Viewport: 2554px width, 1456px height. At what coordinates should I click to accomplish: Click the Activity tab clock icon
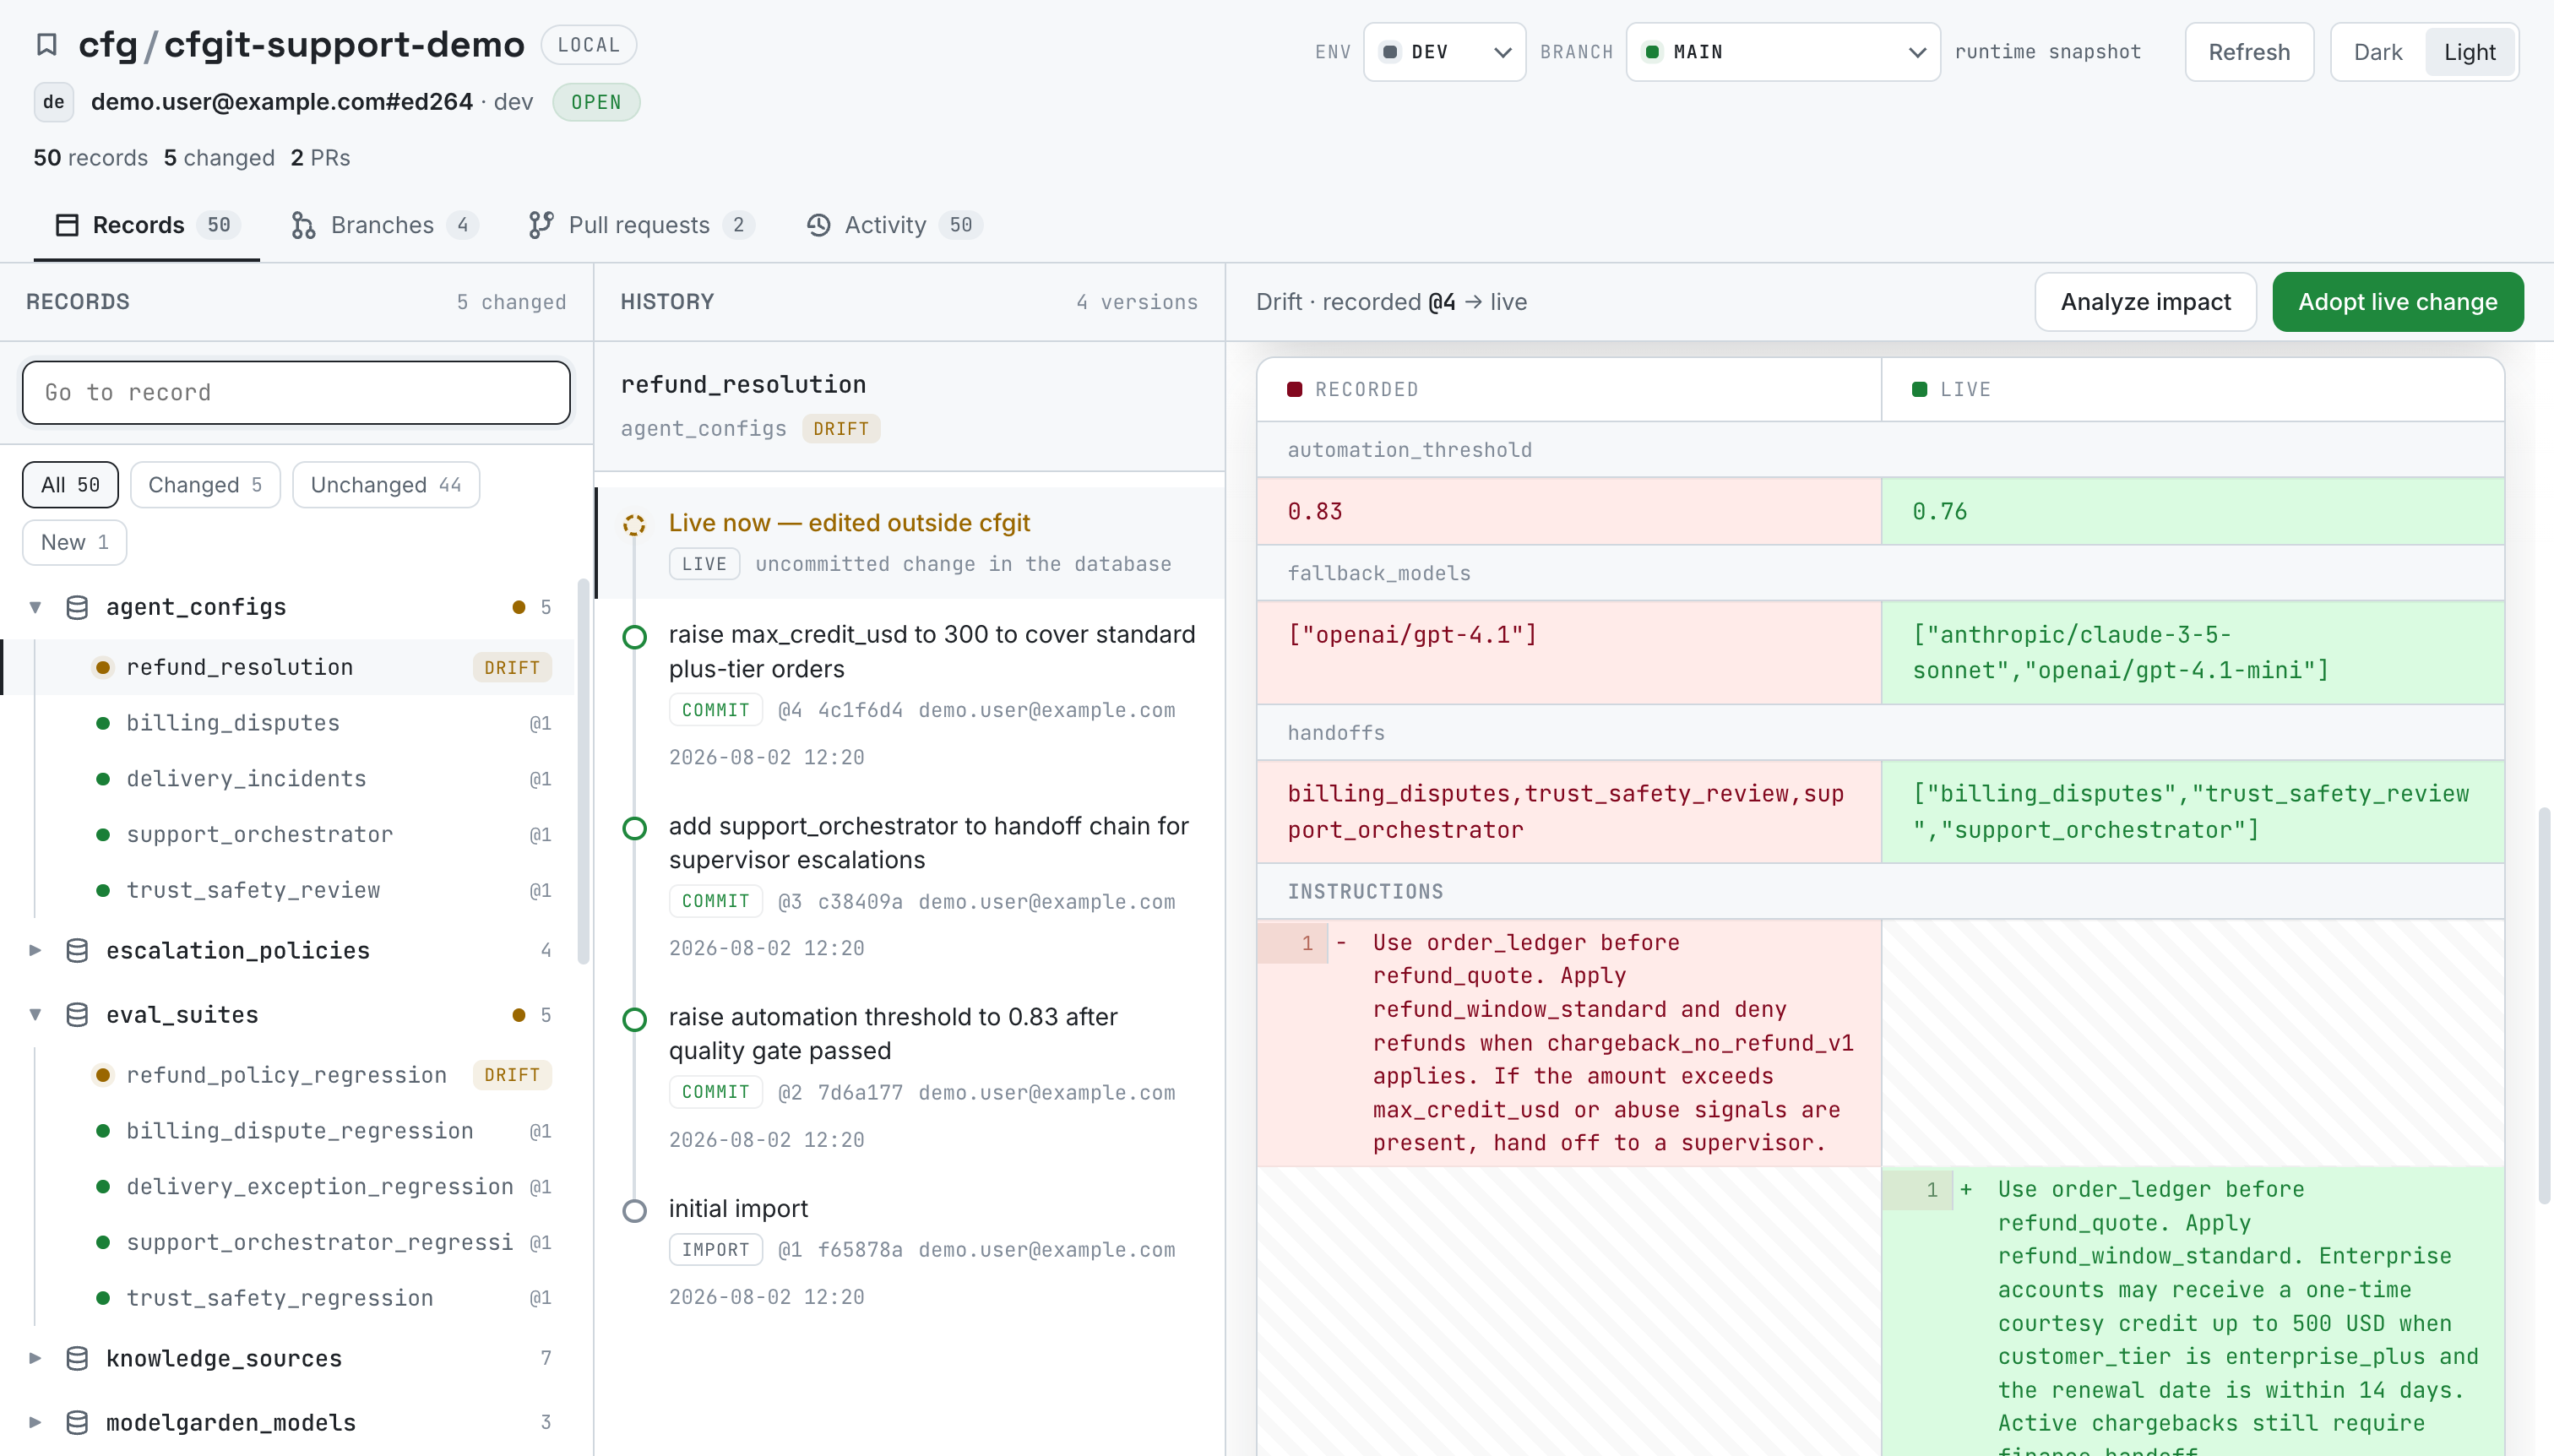[819, 225]
